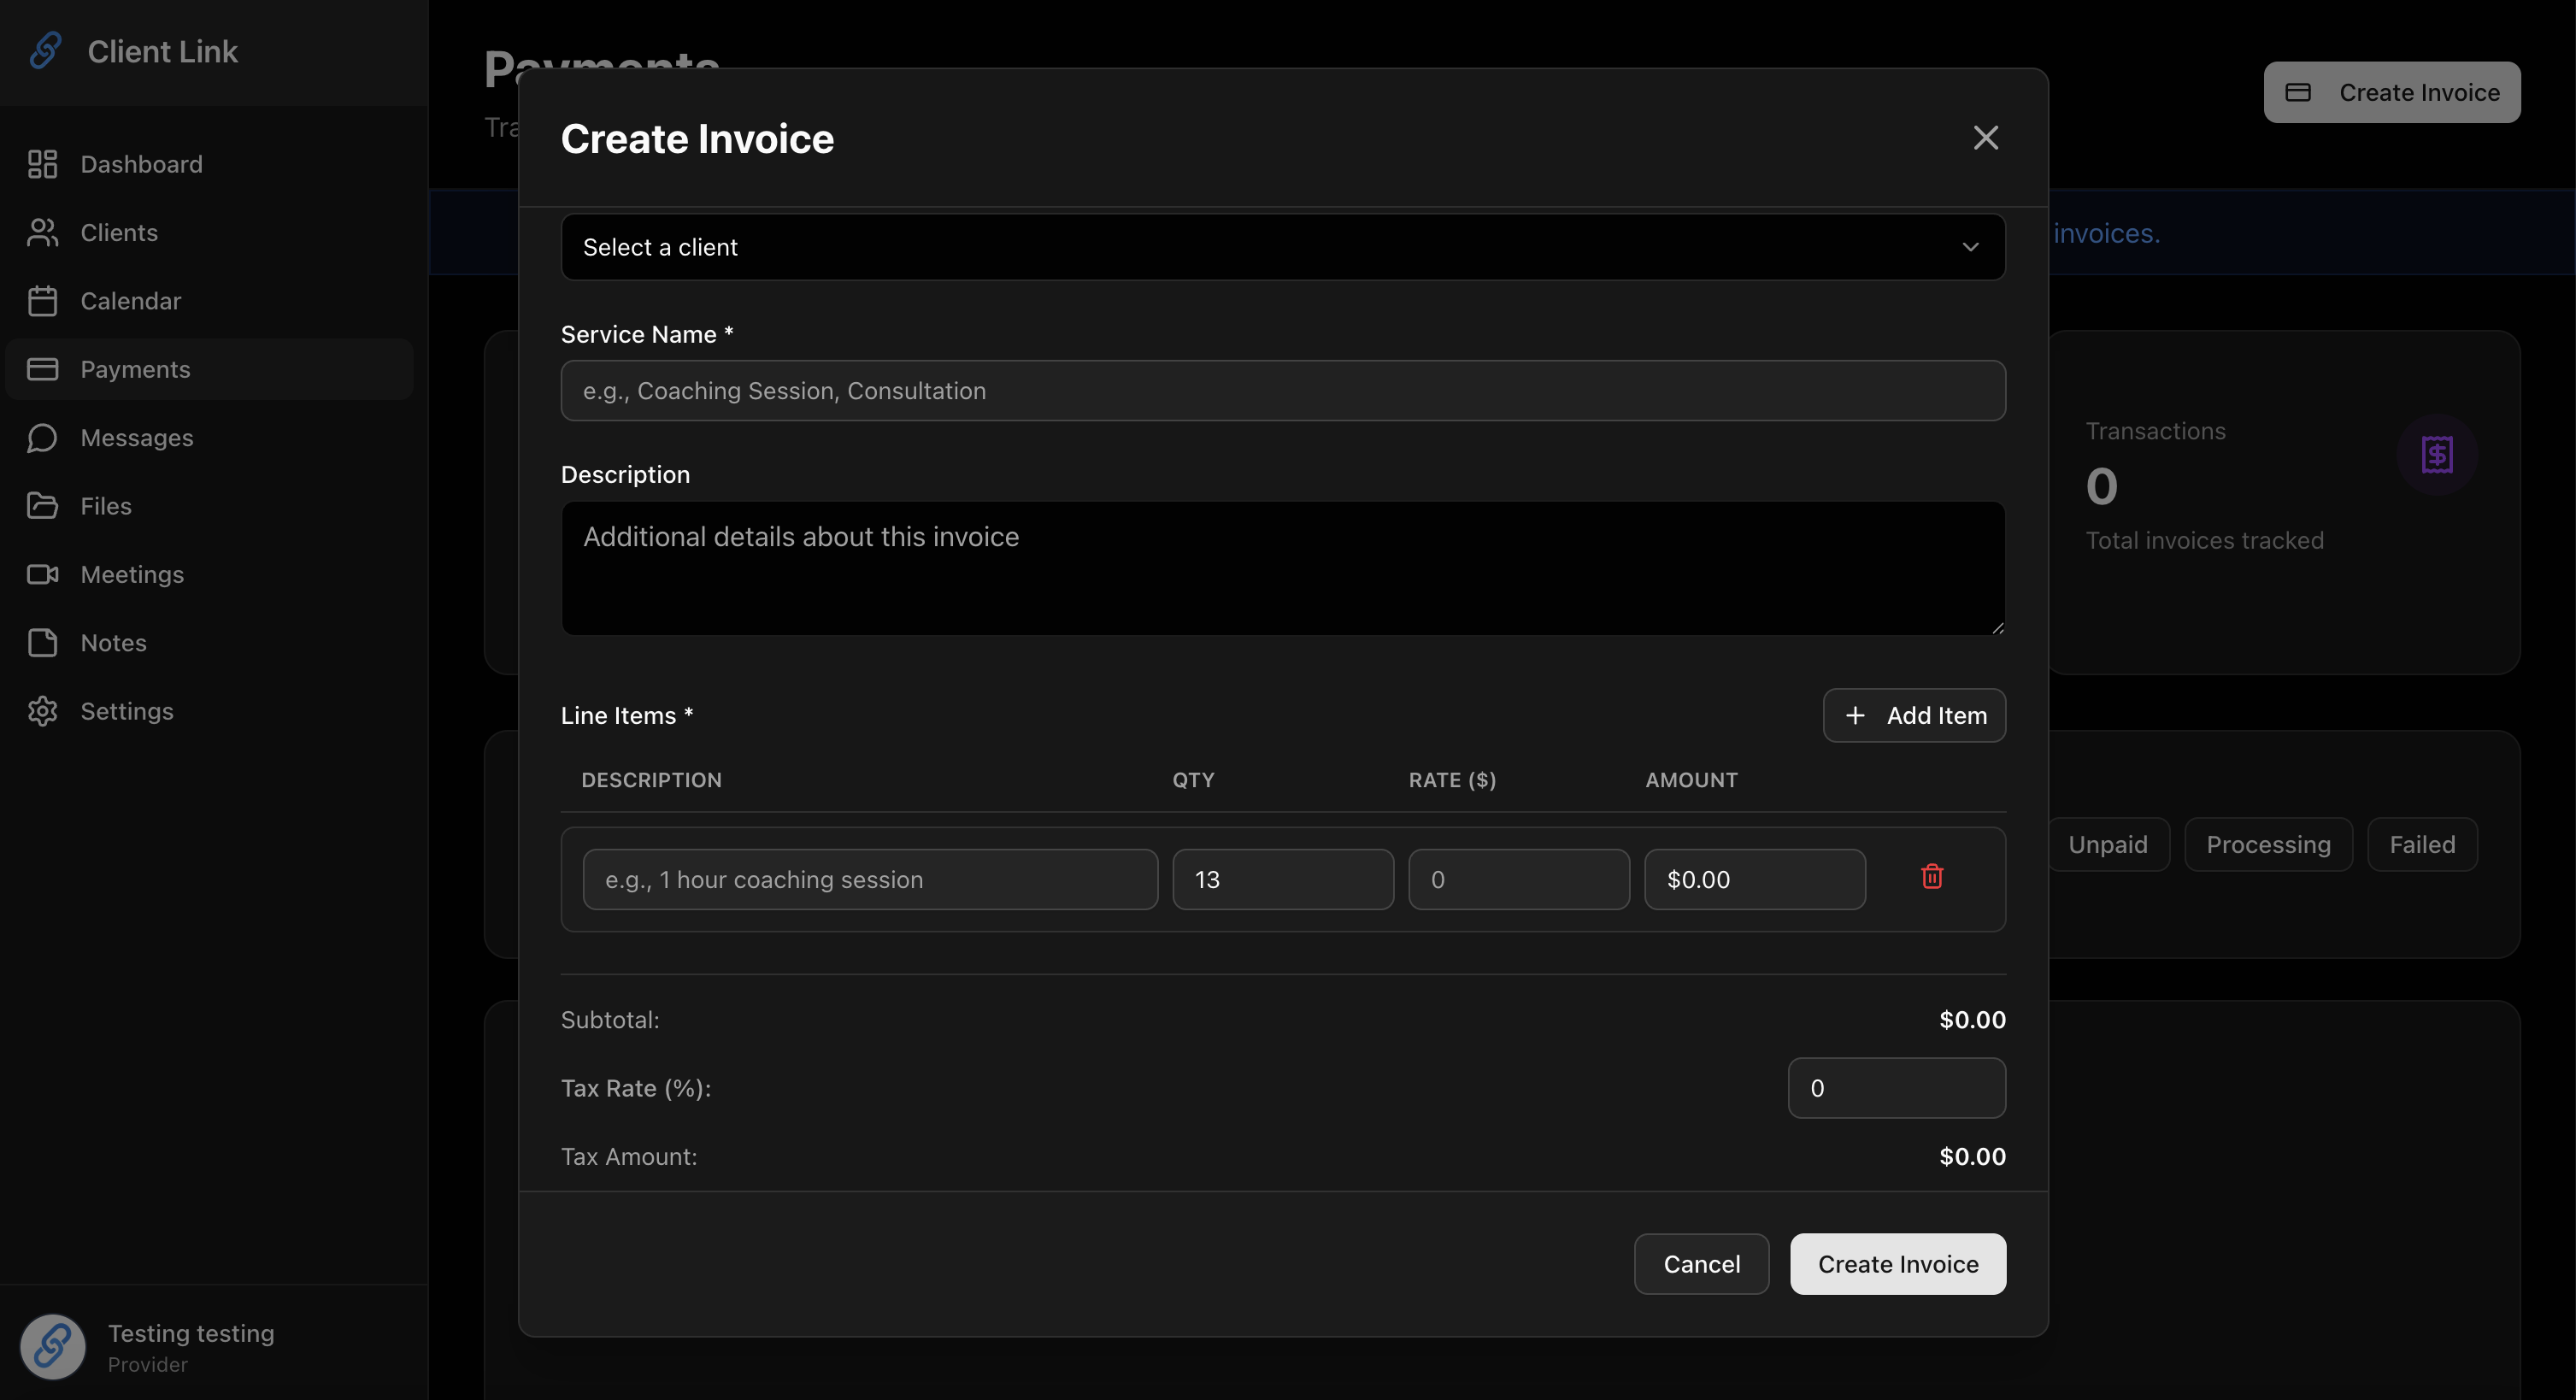Click the Clients people icon
The image size is (2576, 1400).
click(x=42, y=232)
